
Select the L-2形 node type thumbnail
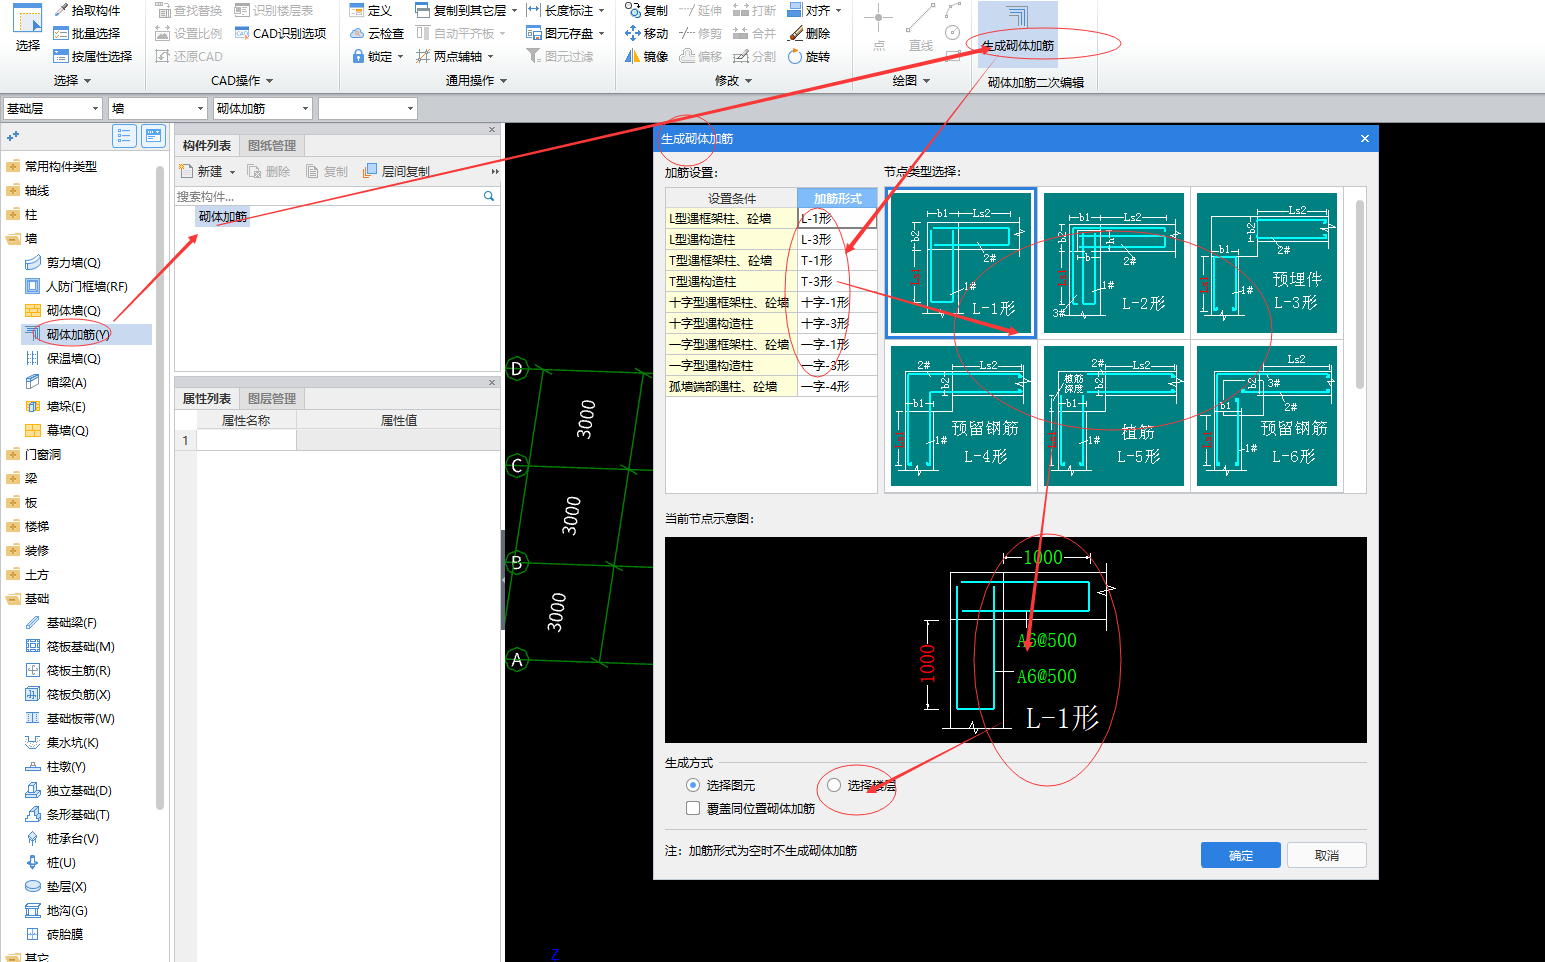coord(1114,263)
